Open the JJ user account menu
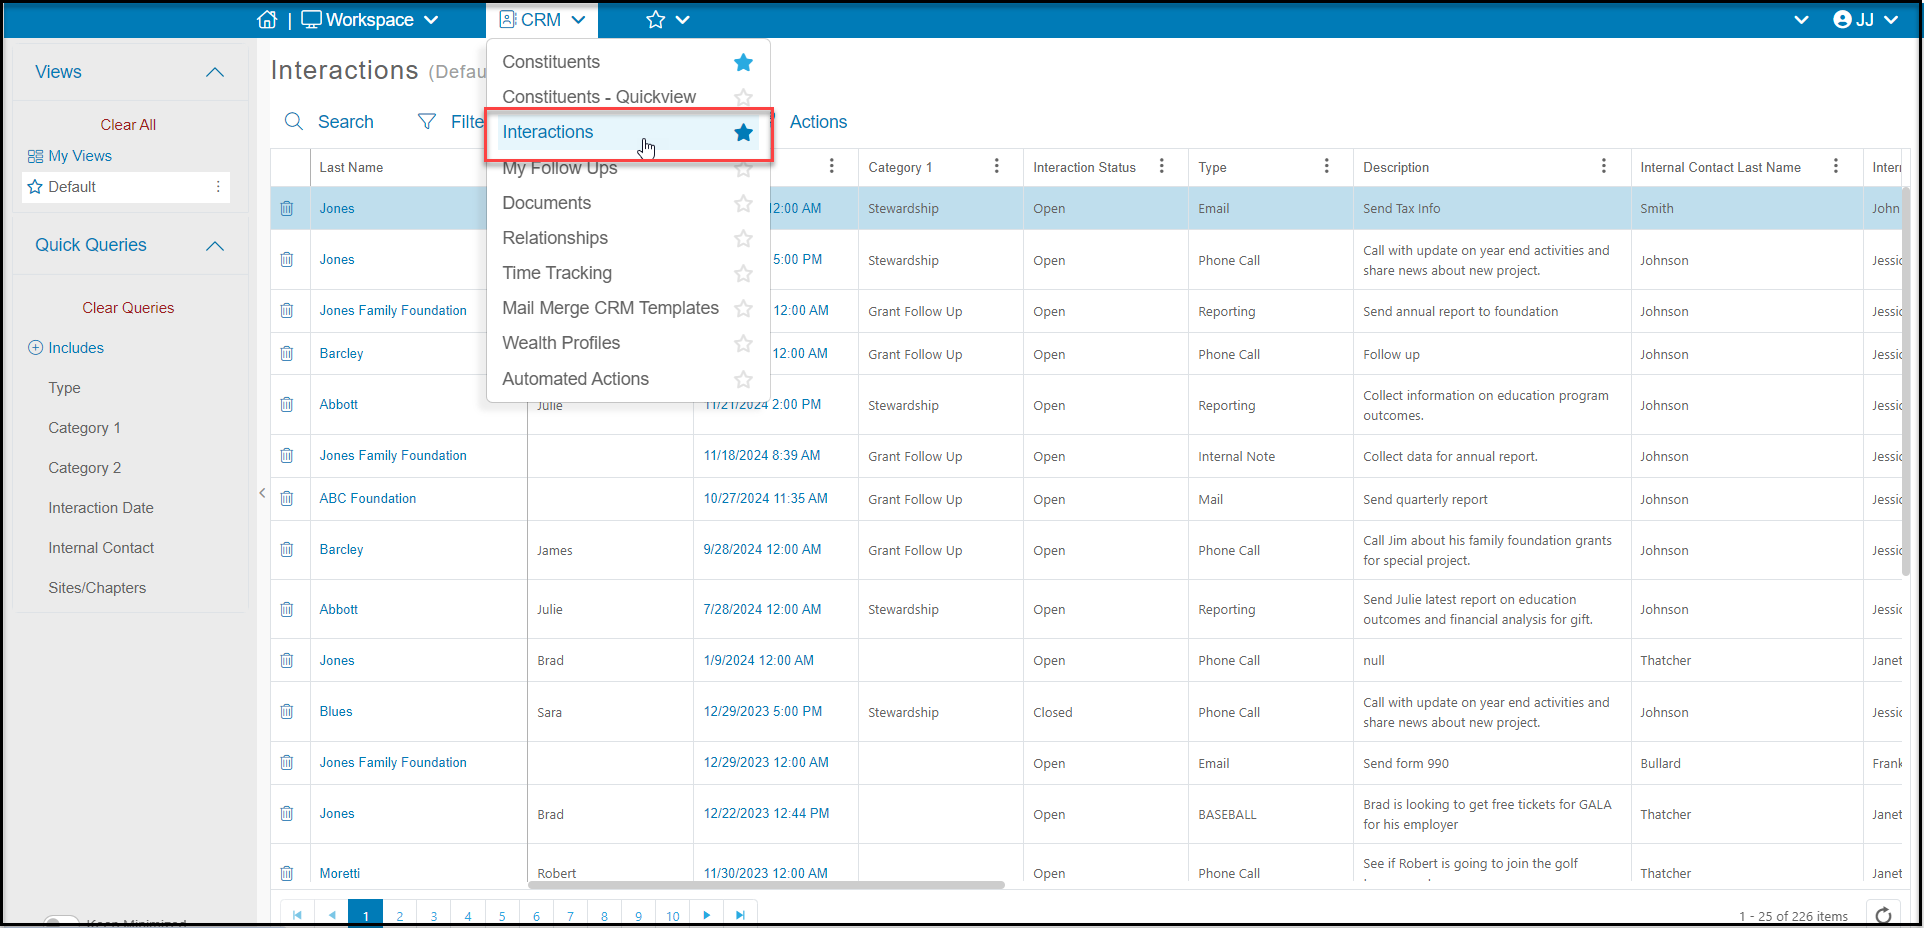This screenshot has width=1924, height=928. point(1866,20)
